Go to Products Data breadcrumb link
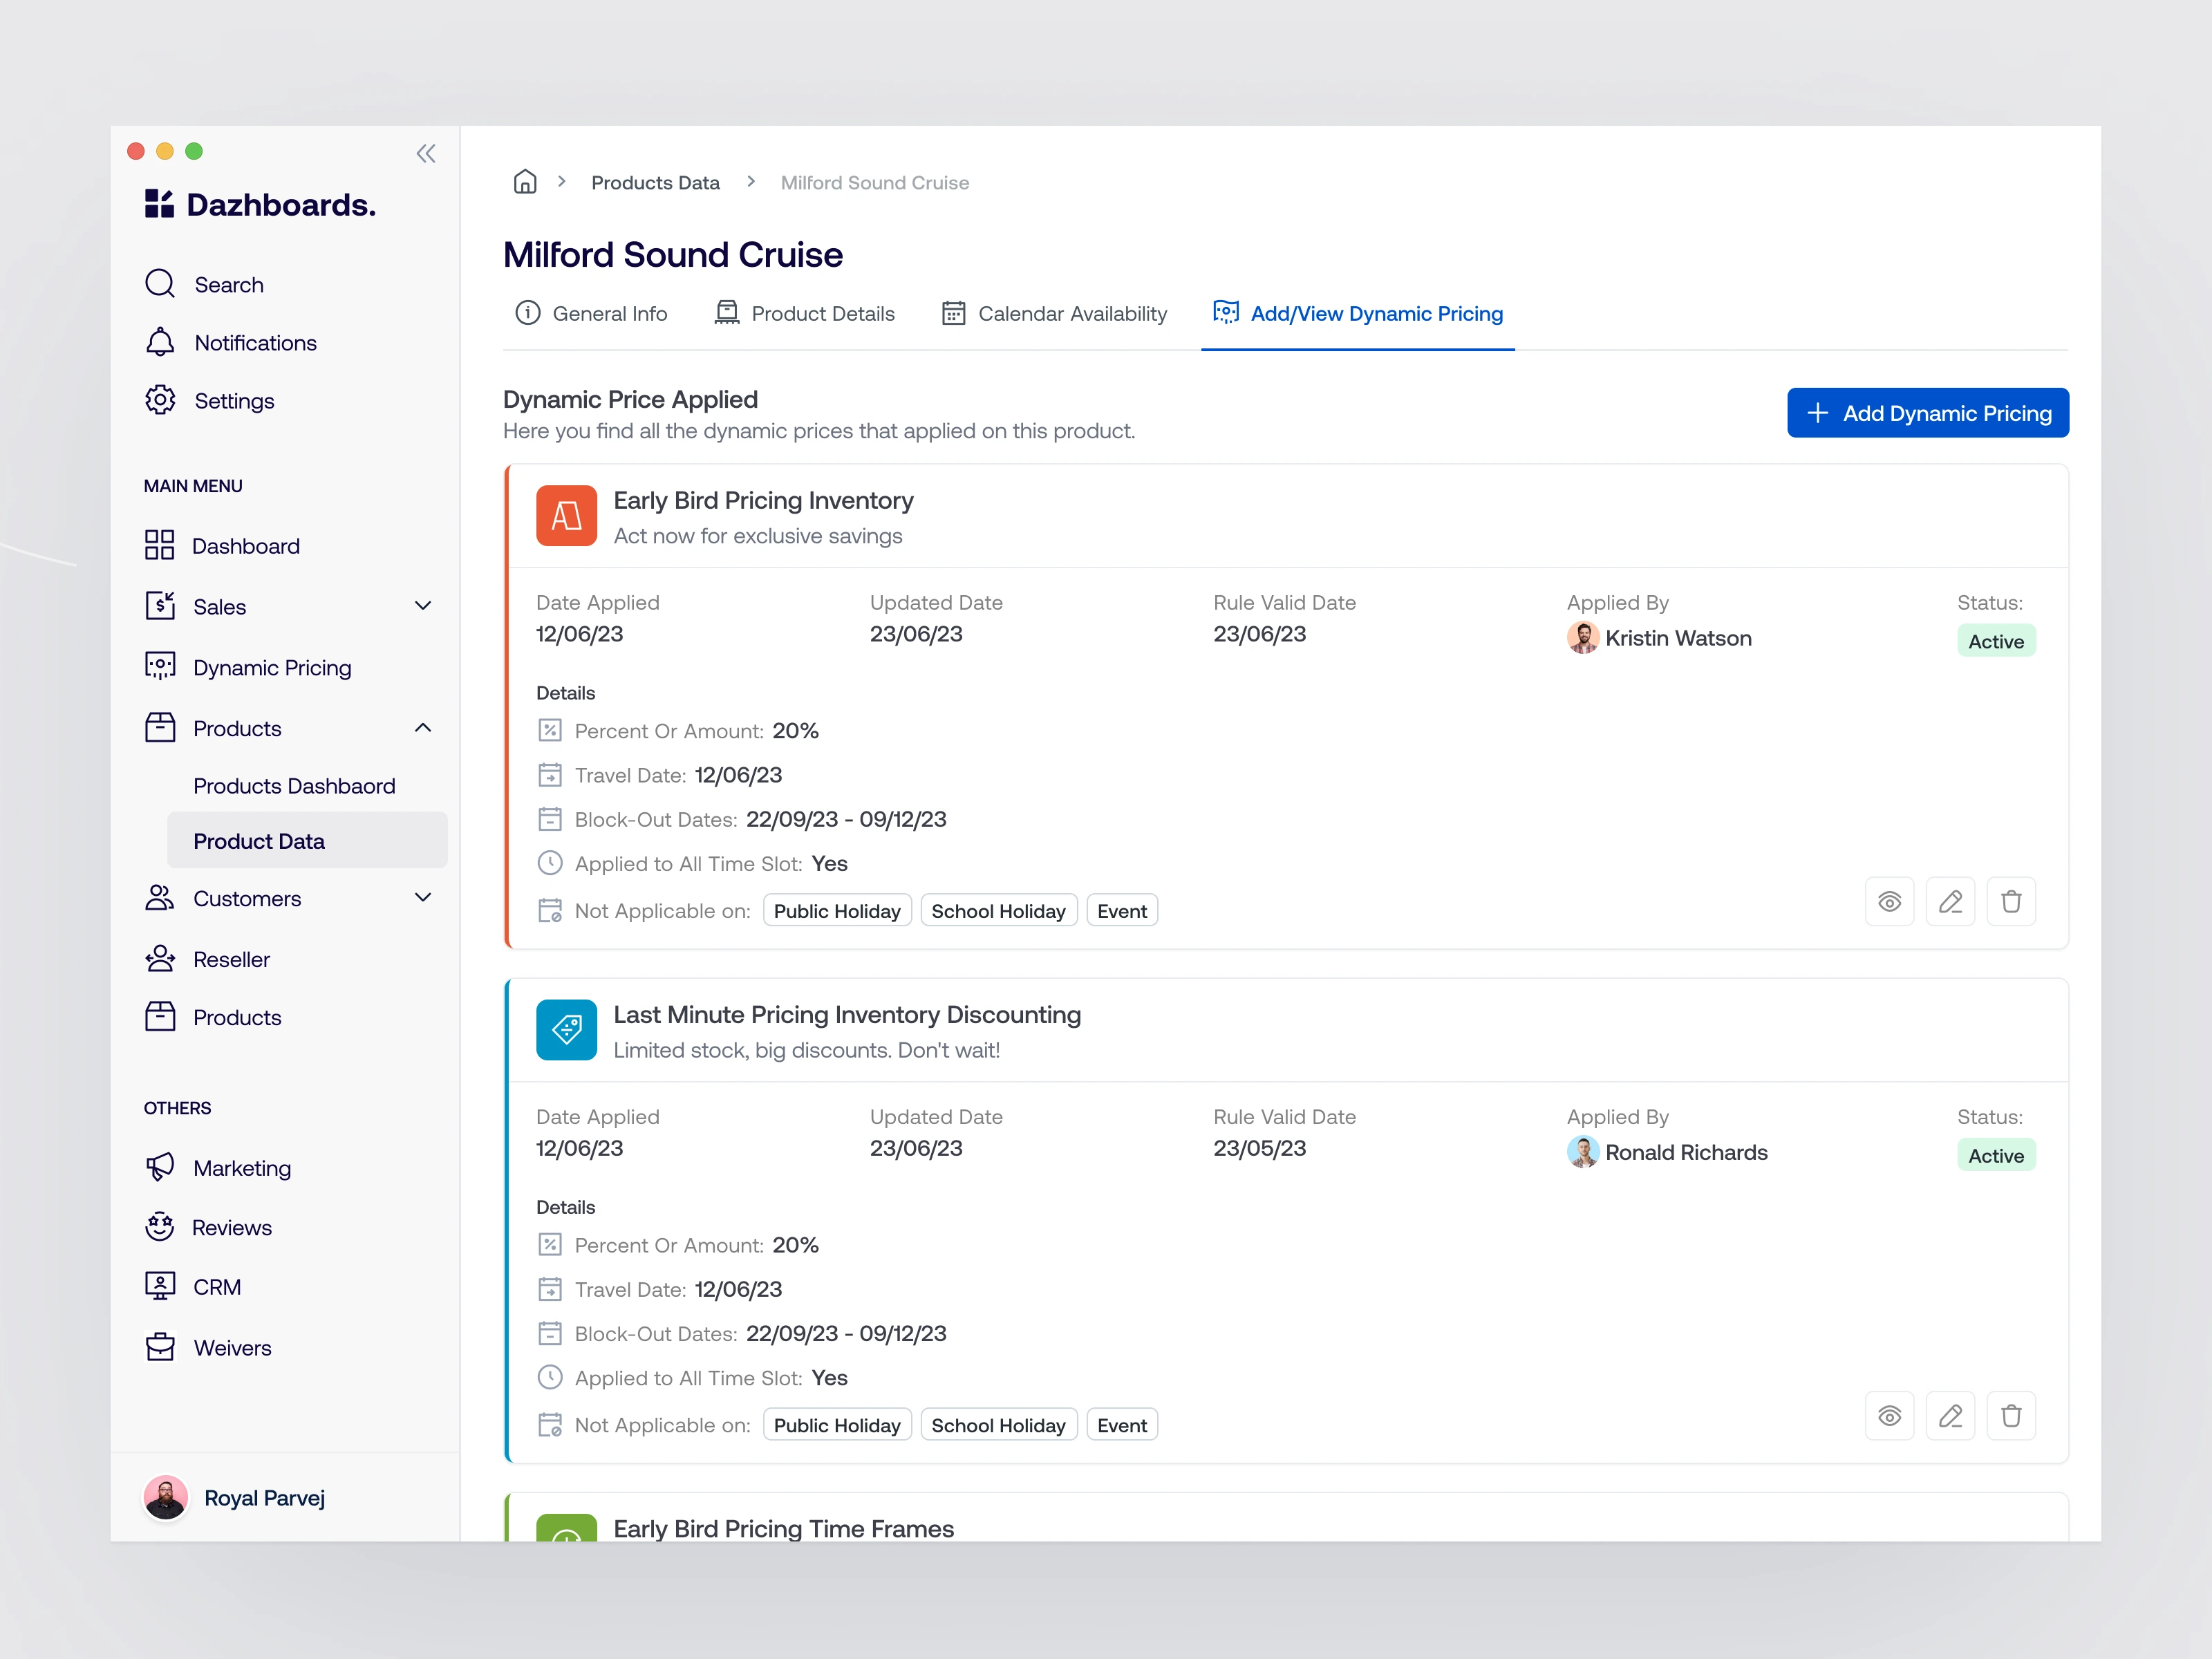This screenshot has height=1659, width=2212. pyautogui.click(x=655, y=183)
